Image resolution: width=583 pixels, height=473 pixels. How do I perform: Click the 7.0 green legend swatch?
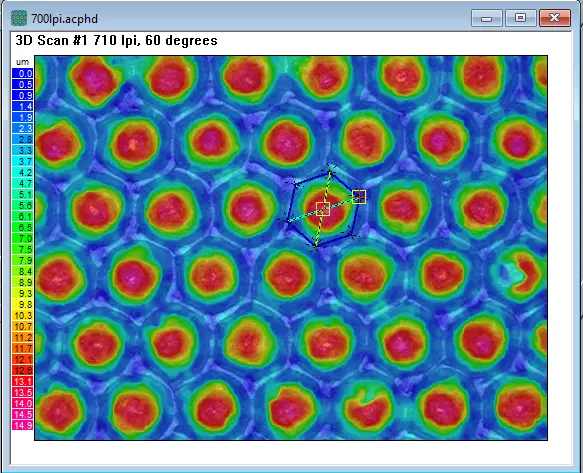click(22, 238)
